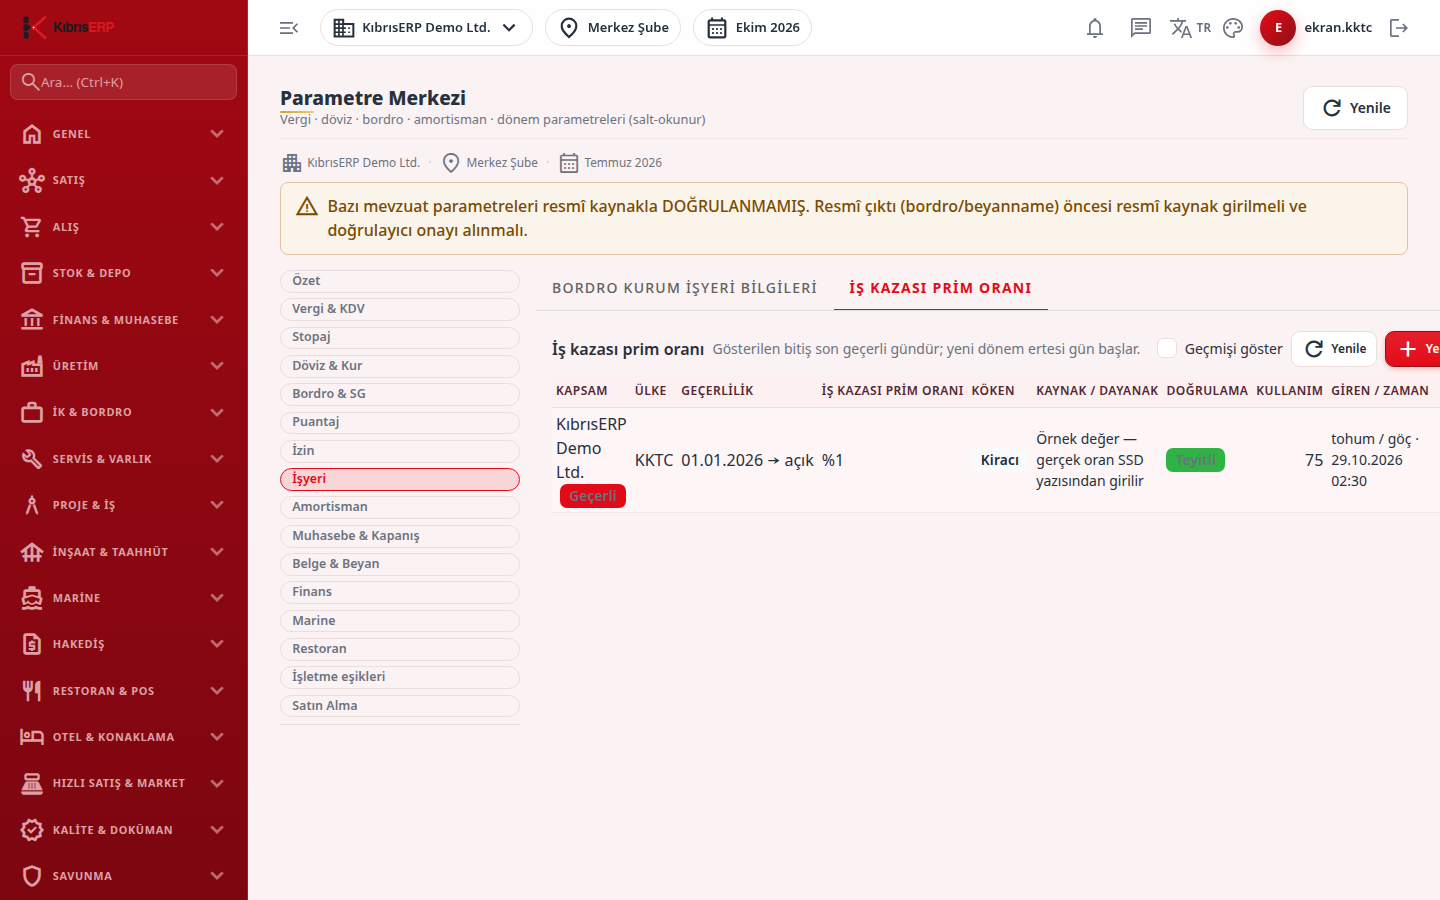Open the Merkez Şube branch selector
Image resolution: width=1440 pixels, height=900 pixels.
[x=613, y=28]
